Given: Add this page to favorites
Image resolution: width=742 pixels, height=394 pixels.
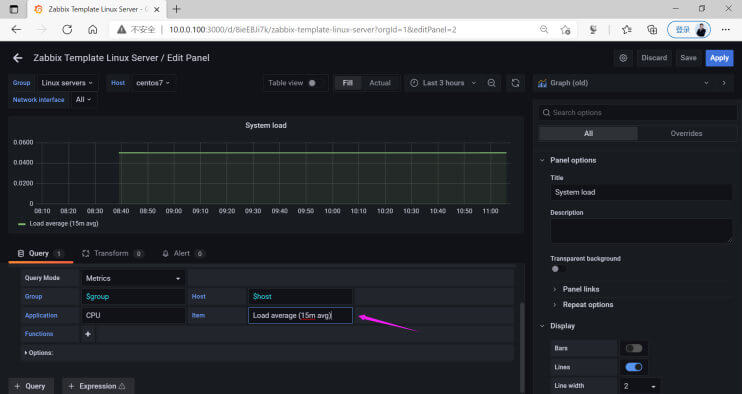Looking at the screenshot, I should 565,29.
